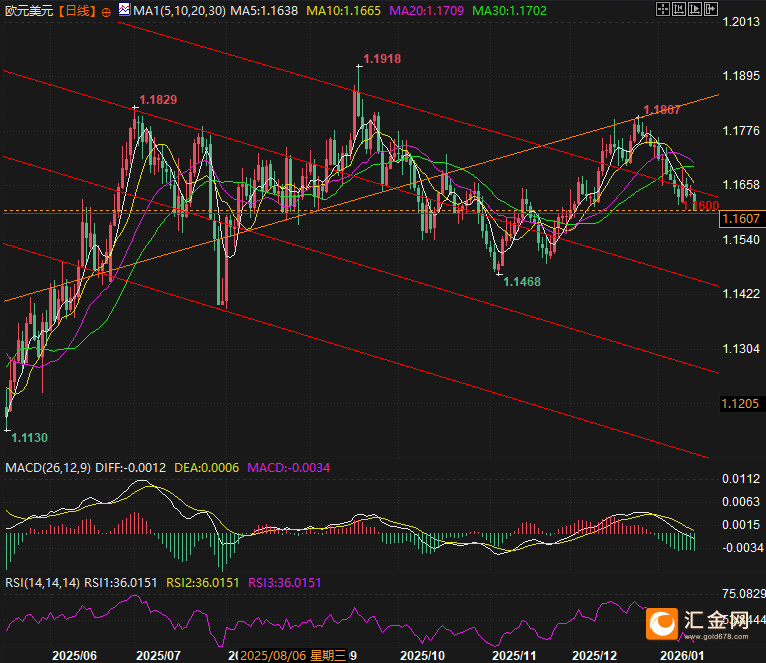Click the 1.1807 peak price label
Image resolution: width=766 pixels, height=663 pixels.
pyautogui.click(x=662, y=110)
